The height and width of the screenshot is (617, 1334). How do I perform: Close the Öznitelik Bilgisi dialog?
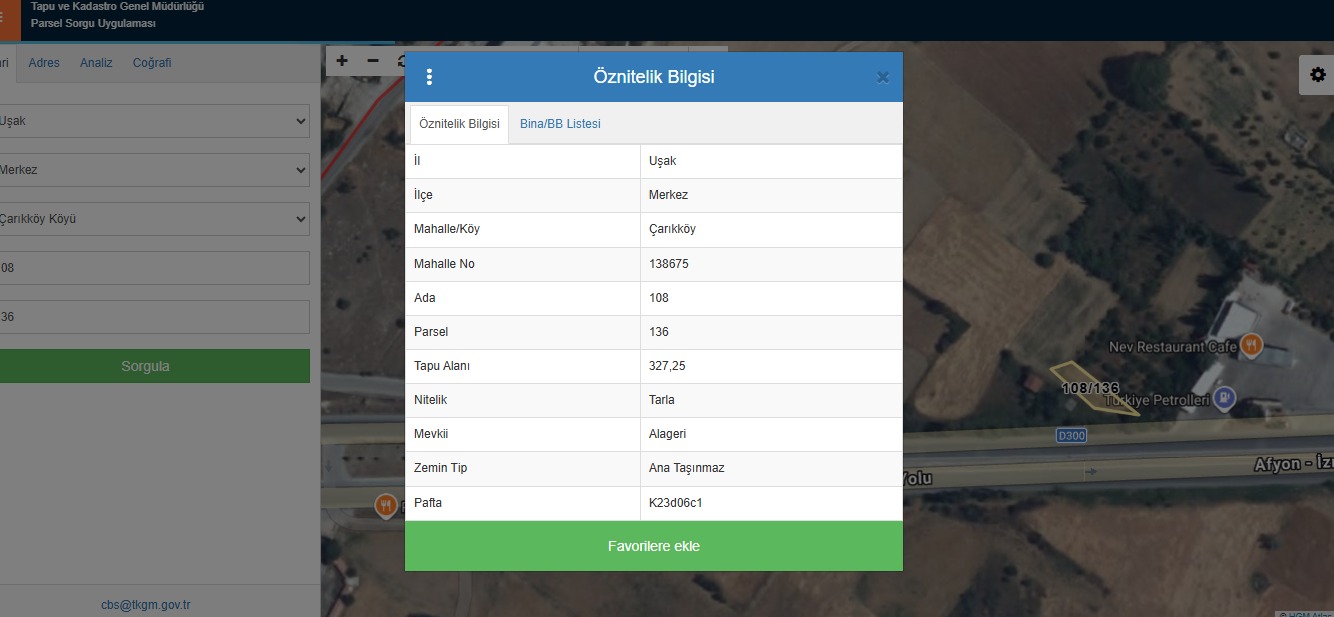coord(882,77)
